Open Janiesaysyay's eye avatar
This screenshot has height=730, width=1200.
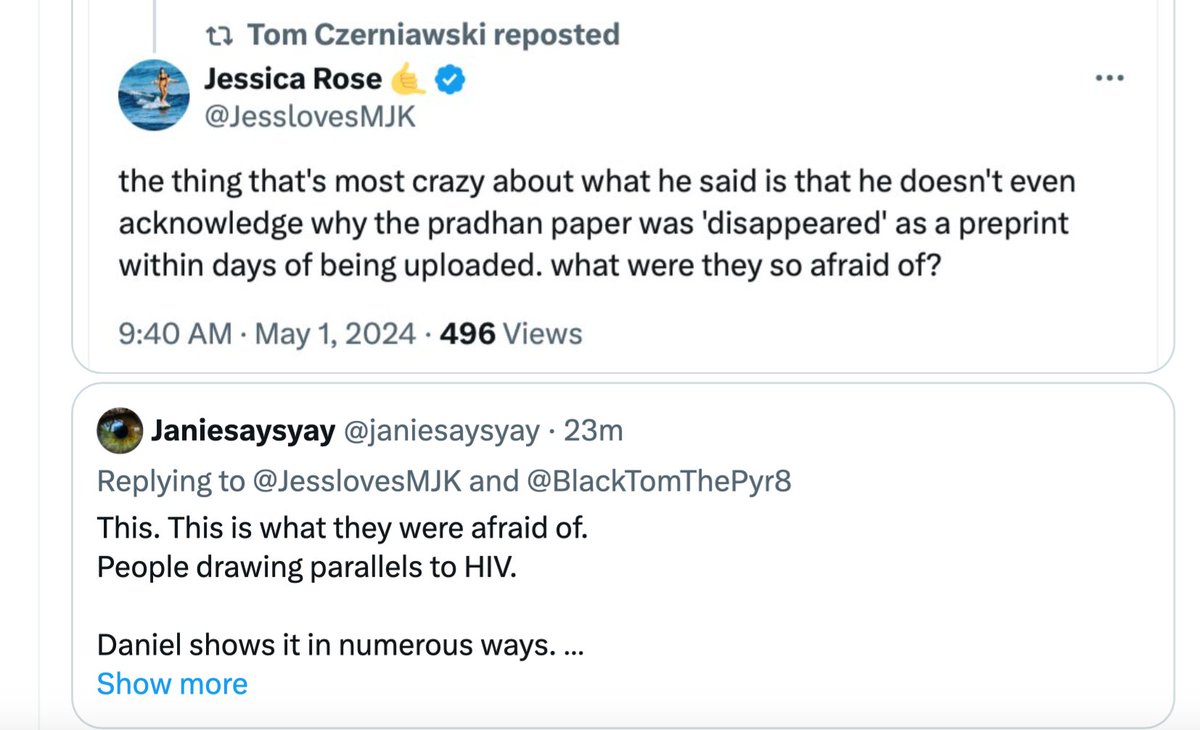pos(119,431)
